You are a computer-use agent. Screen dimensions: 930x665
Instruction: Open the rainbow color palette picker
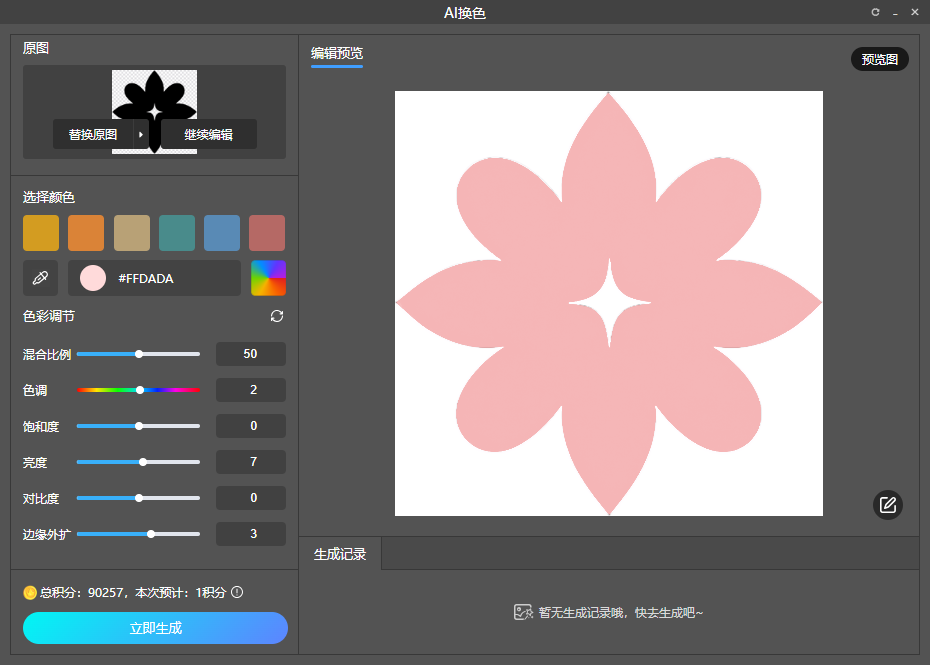[x=268, y=278]
